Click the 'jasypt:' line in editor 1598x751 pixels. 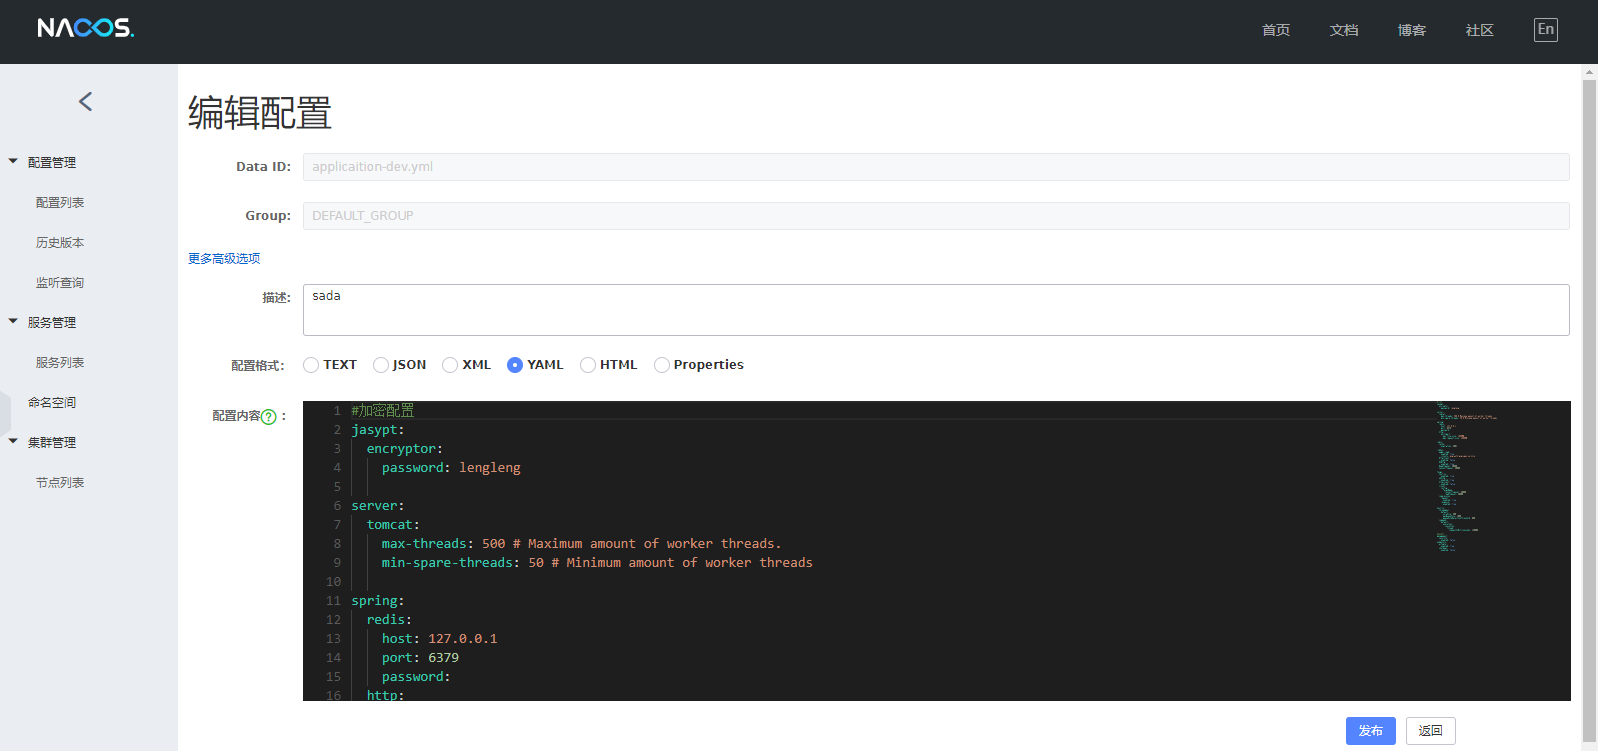tap(378, 430)
